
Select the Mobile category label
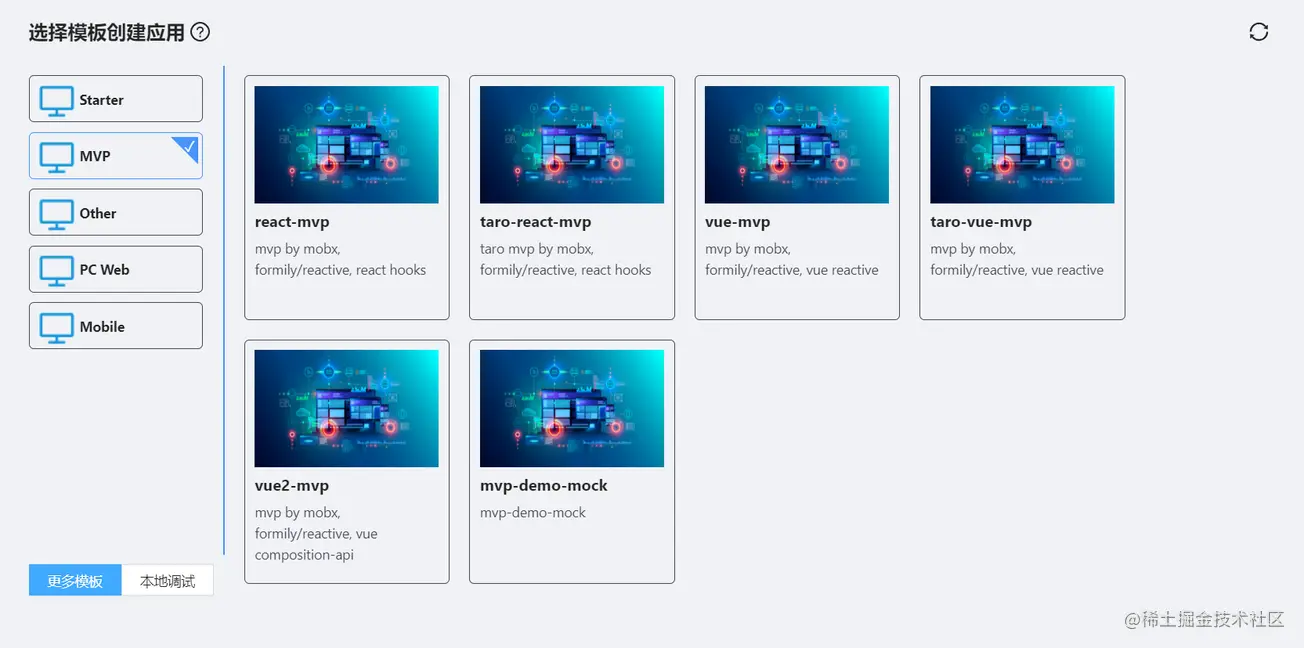pos(102,327)
